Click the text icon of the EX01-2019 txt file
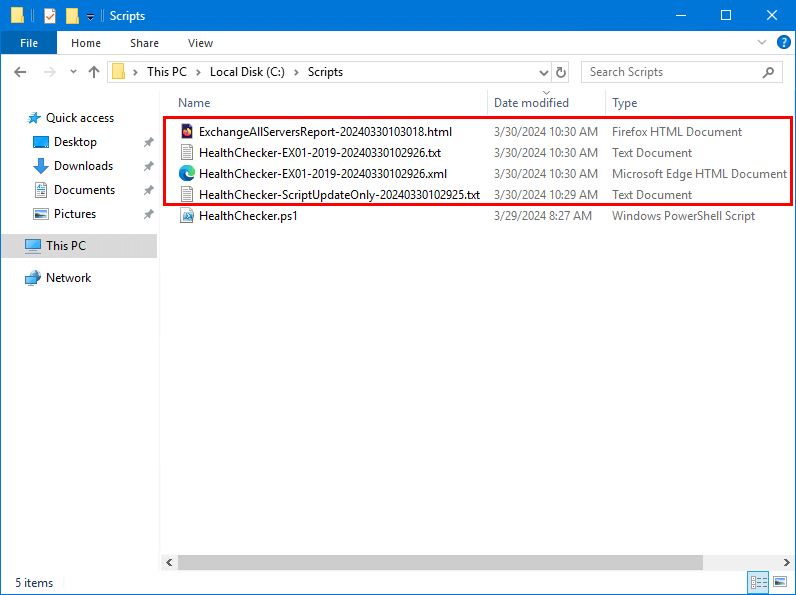The height and width of the screenshot is (595, 796). click(187, 152)
